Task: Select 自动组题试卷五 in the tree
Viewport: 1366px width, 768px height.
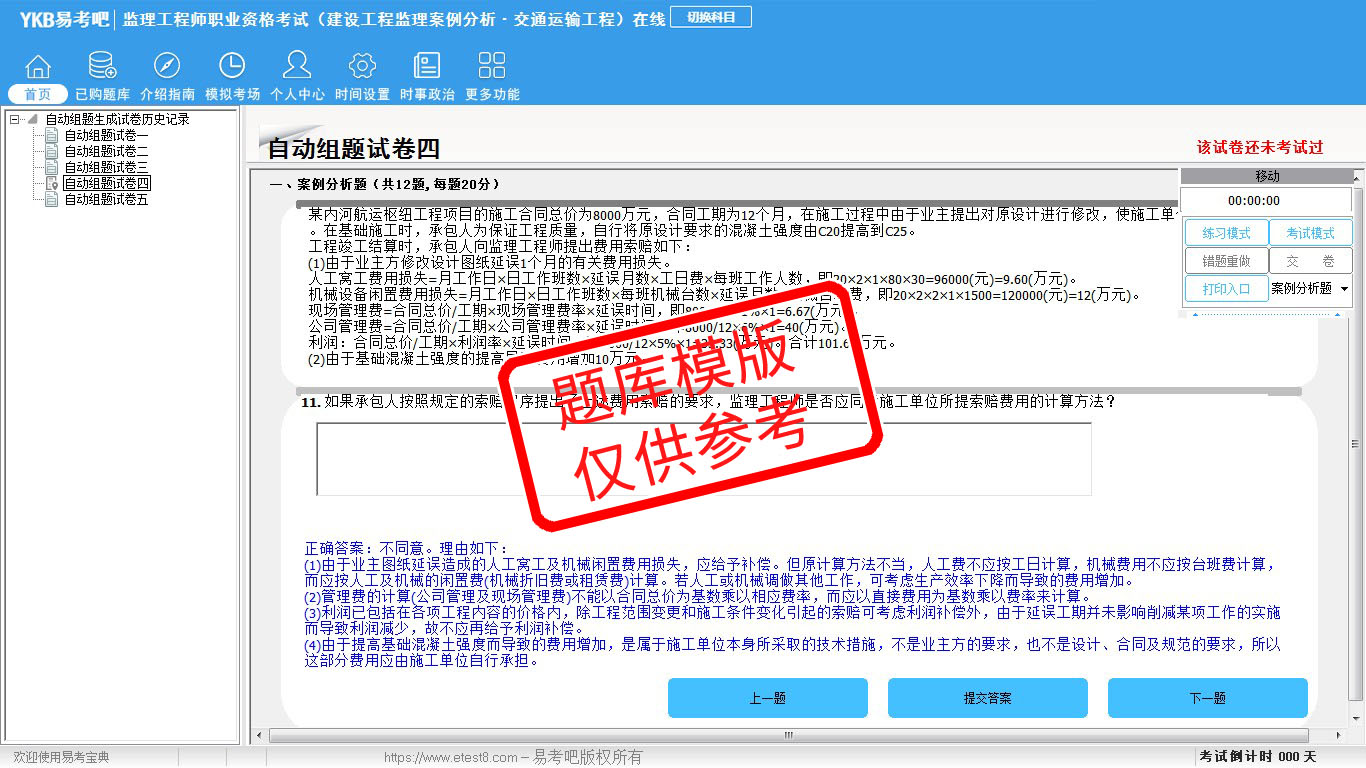Action: (106, 200)
